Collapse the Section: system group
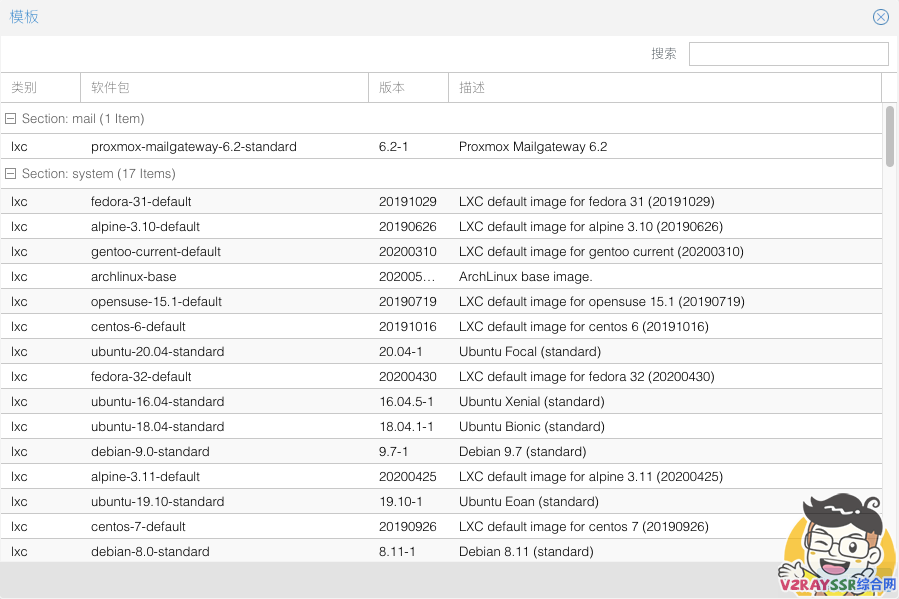Viewport: 899px width, 599px height. 11,174
